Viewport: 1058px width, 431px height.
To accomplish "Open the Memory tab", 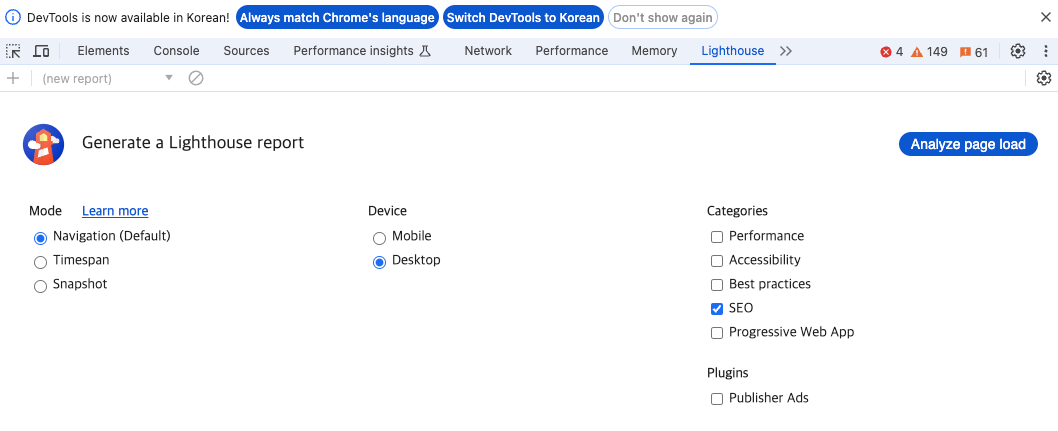I will point(654,51).
